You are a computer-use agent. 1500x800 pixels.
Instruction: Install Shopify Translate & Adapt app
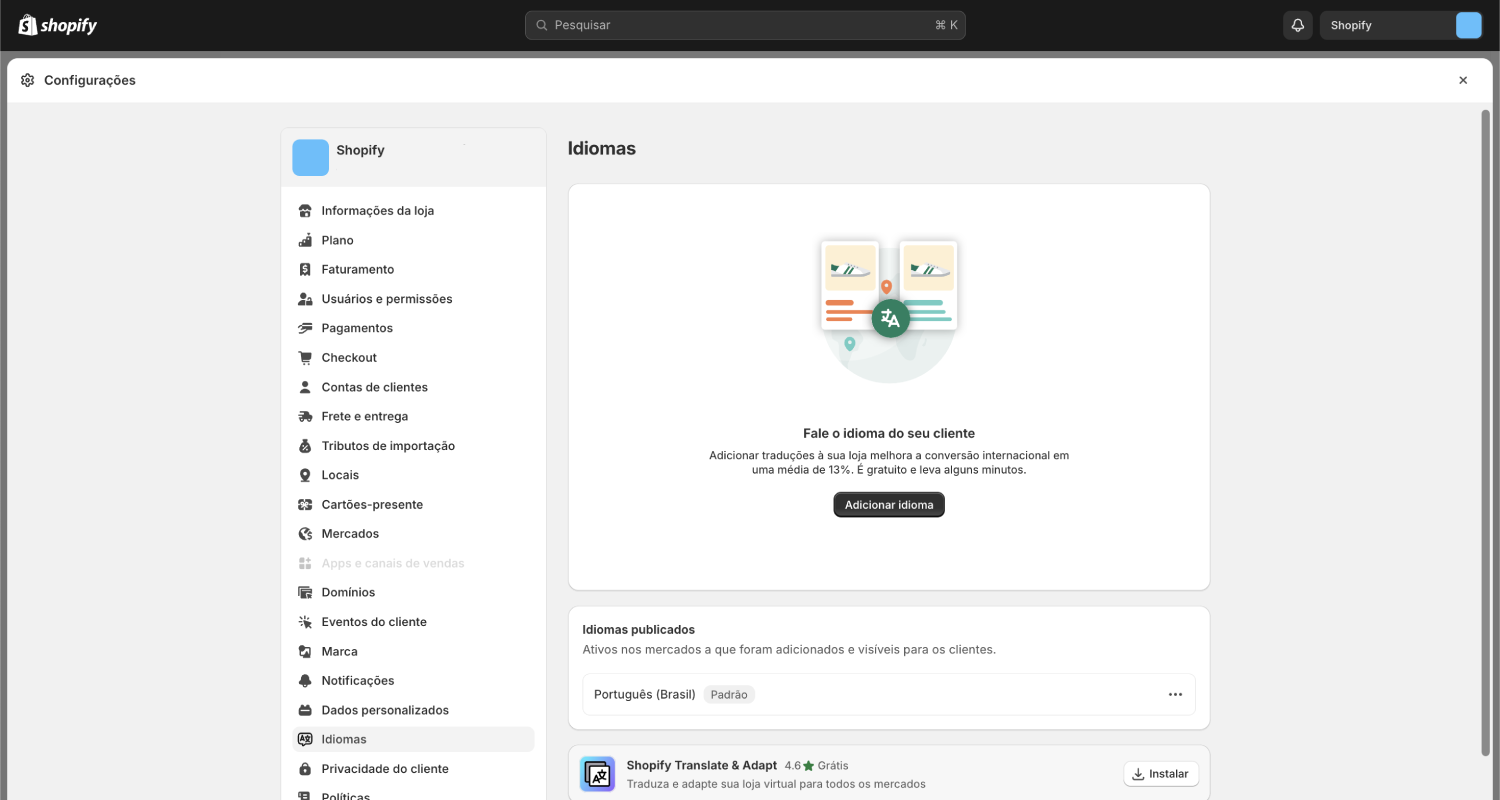(x=1161, y=774)
